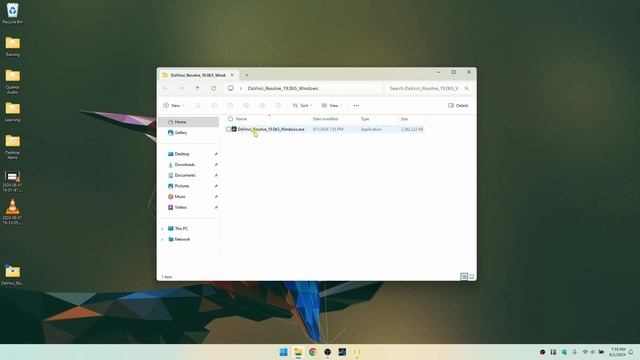Image resolution: width=640 pixels, height=360 pixels.
Task: Toggle the Details pane button
Action: 458,105
